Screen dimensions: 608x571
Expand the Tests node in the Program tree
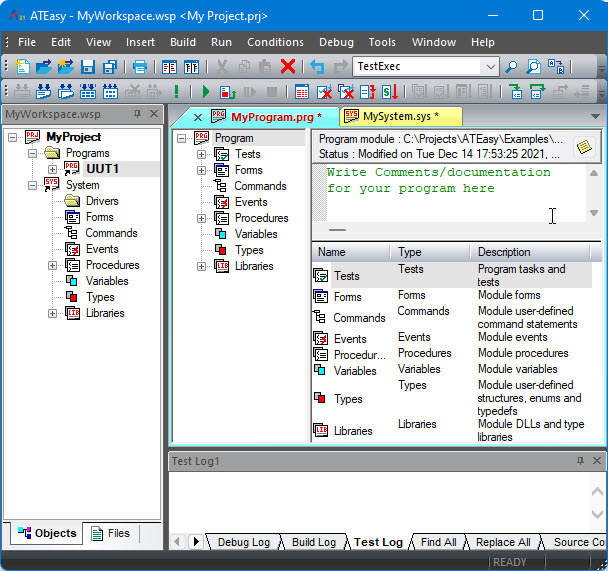[202, 154]
